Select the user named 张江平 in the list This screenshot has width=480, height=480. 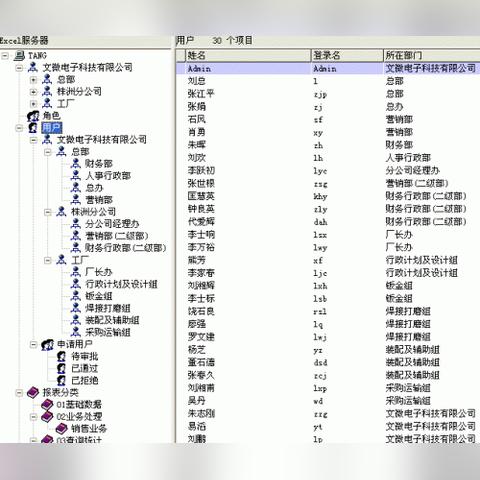201,94
